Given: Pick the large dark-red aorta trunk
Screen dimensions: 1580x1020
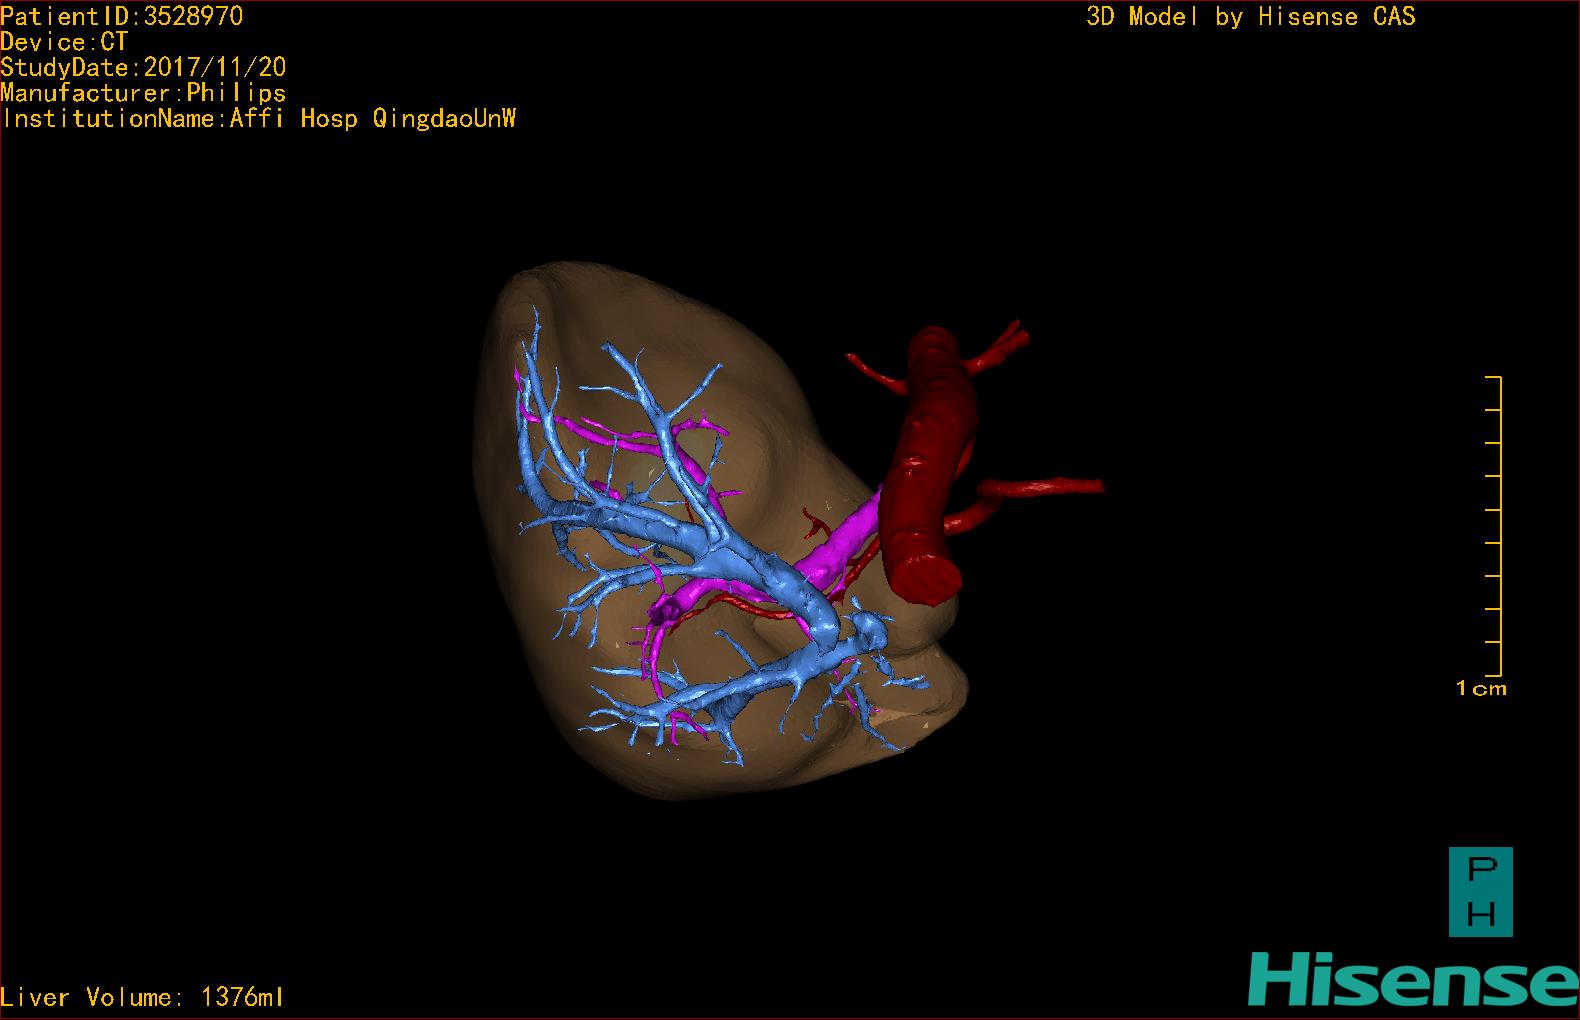Looking at the screenshot, I should [x=927, y=465].
